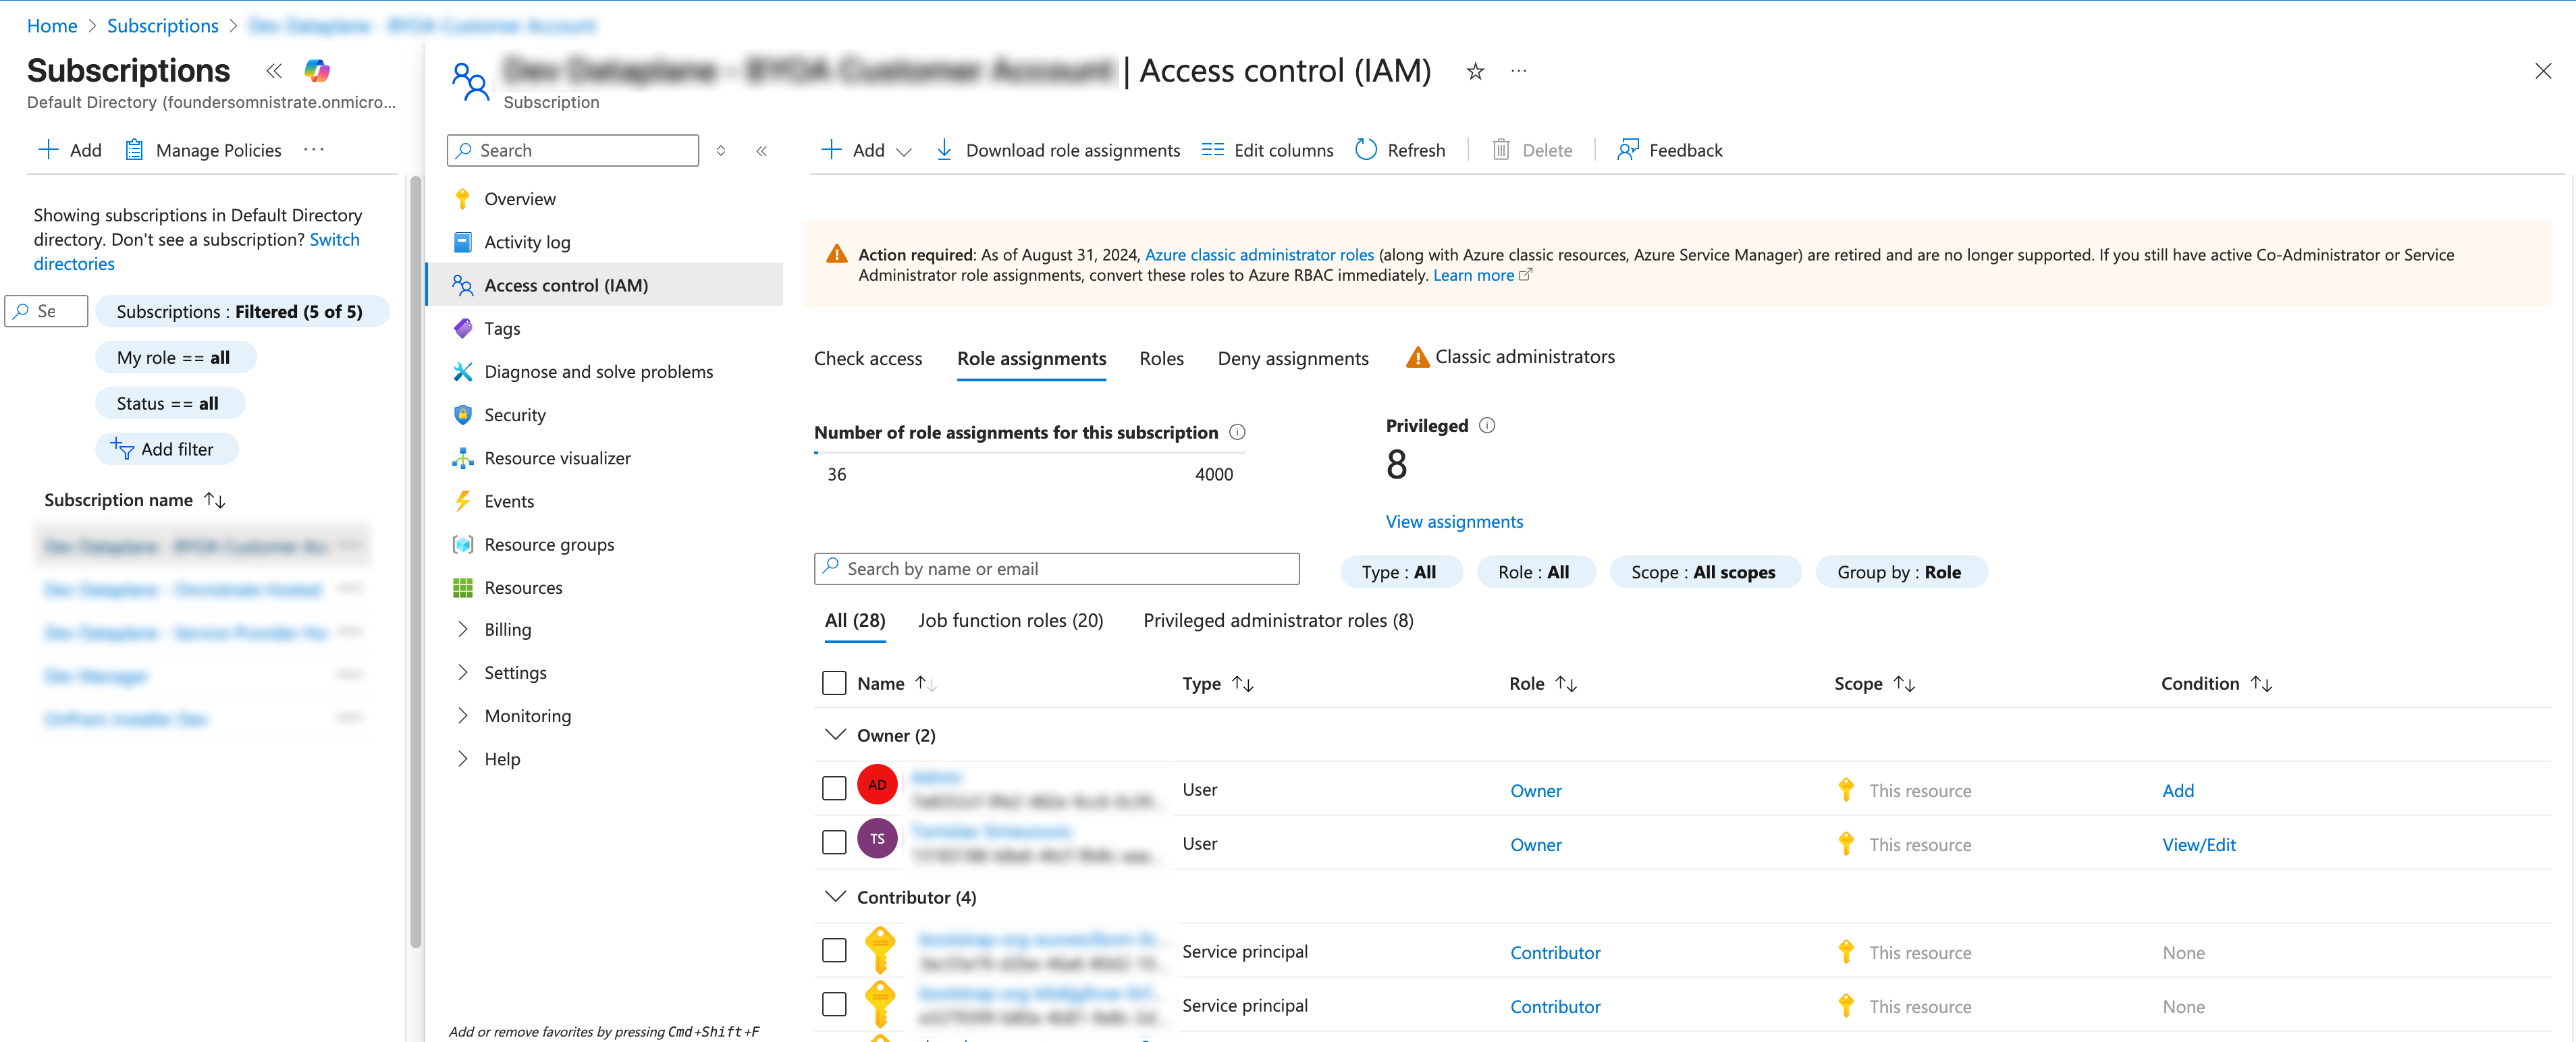
Task: Select the checkbox for the AD user row
Action: [x=834, y=789]
